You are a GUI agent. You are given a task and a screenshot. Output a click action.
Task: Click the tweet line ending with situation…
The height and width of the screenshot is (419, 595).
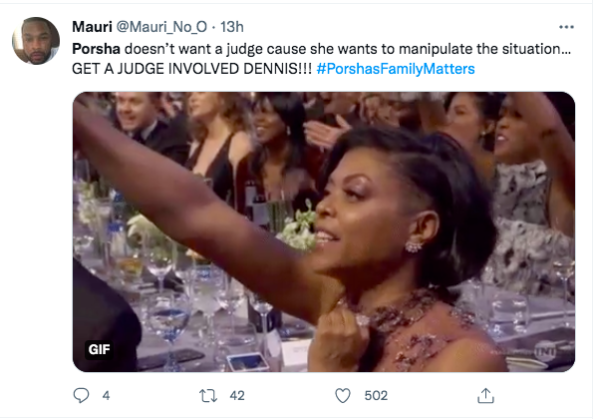[321, 49]
